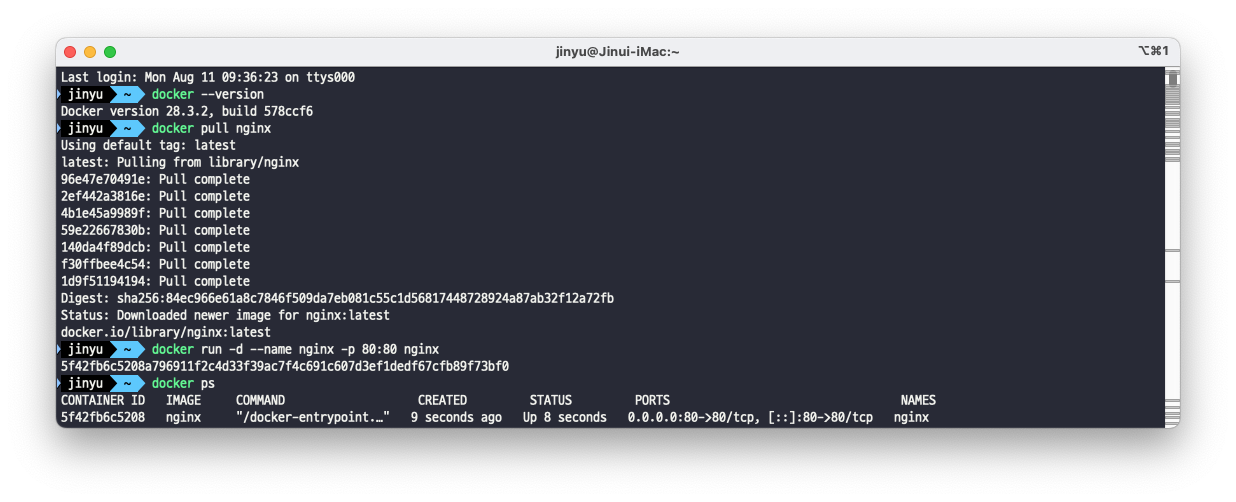Image resolution: width=1236 pixels, height=502 pixels.
Task: Click the CONTAINER ID column header
Action: point(103,400)
